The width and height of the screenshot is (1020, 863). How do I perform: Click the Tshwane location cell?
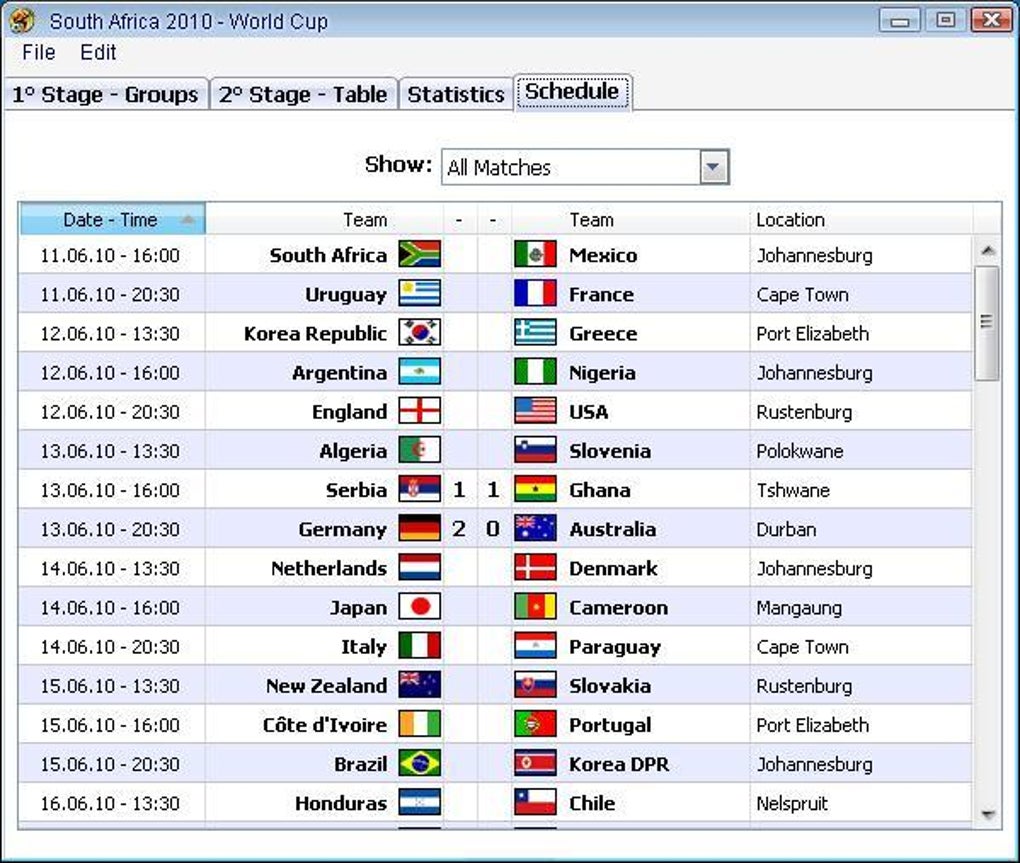coord(861,490)
